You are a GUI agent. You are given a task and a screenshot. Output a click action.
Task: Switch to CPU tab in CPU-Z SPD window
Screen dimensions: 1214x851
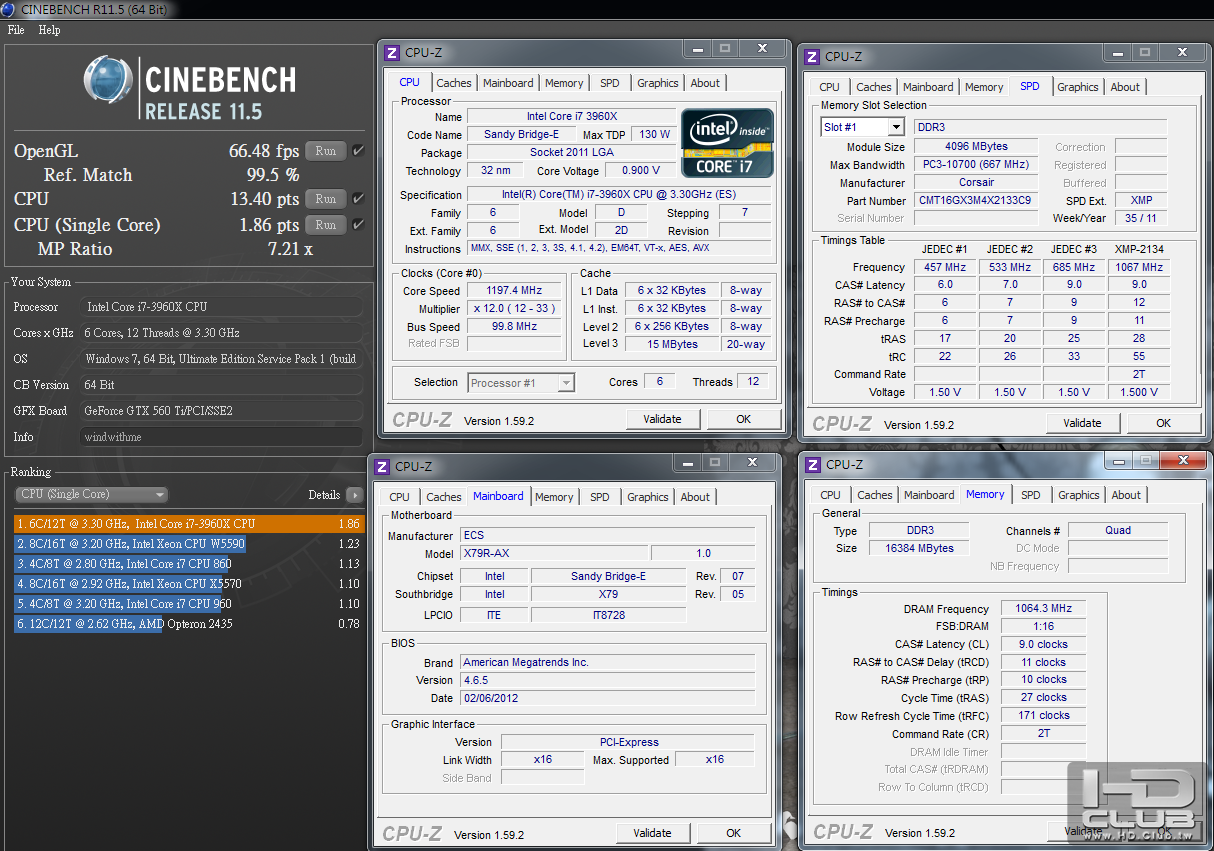pyautogui.click(x=830, y=87)
